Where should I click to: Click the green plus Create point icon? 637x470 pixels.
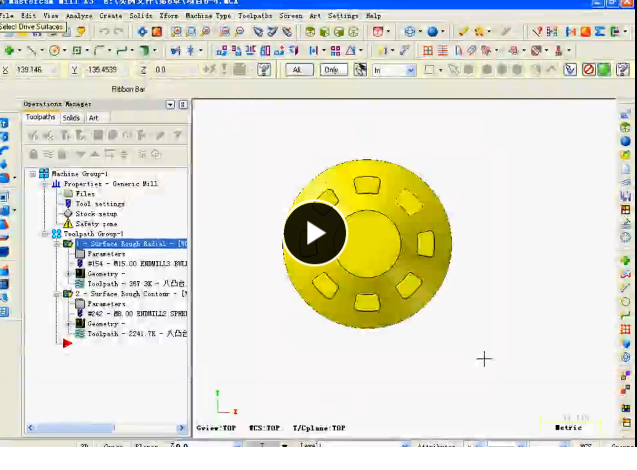point(9,50)
